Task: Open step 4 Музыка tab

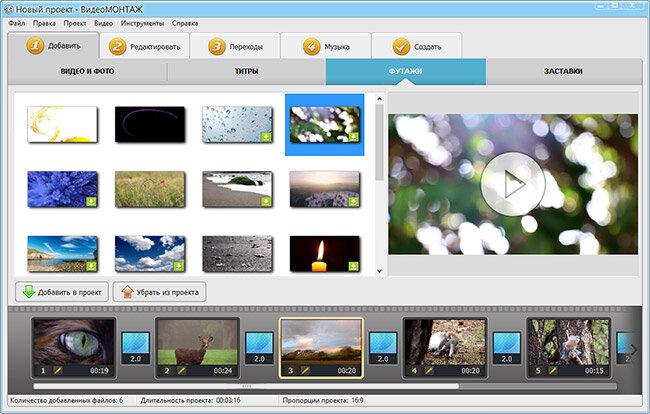Action: pos(326,46)
